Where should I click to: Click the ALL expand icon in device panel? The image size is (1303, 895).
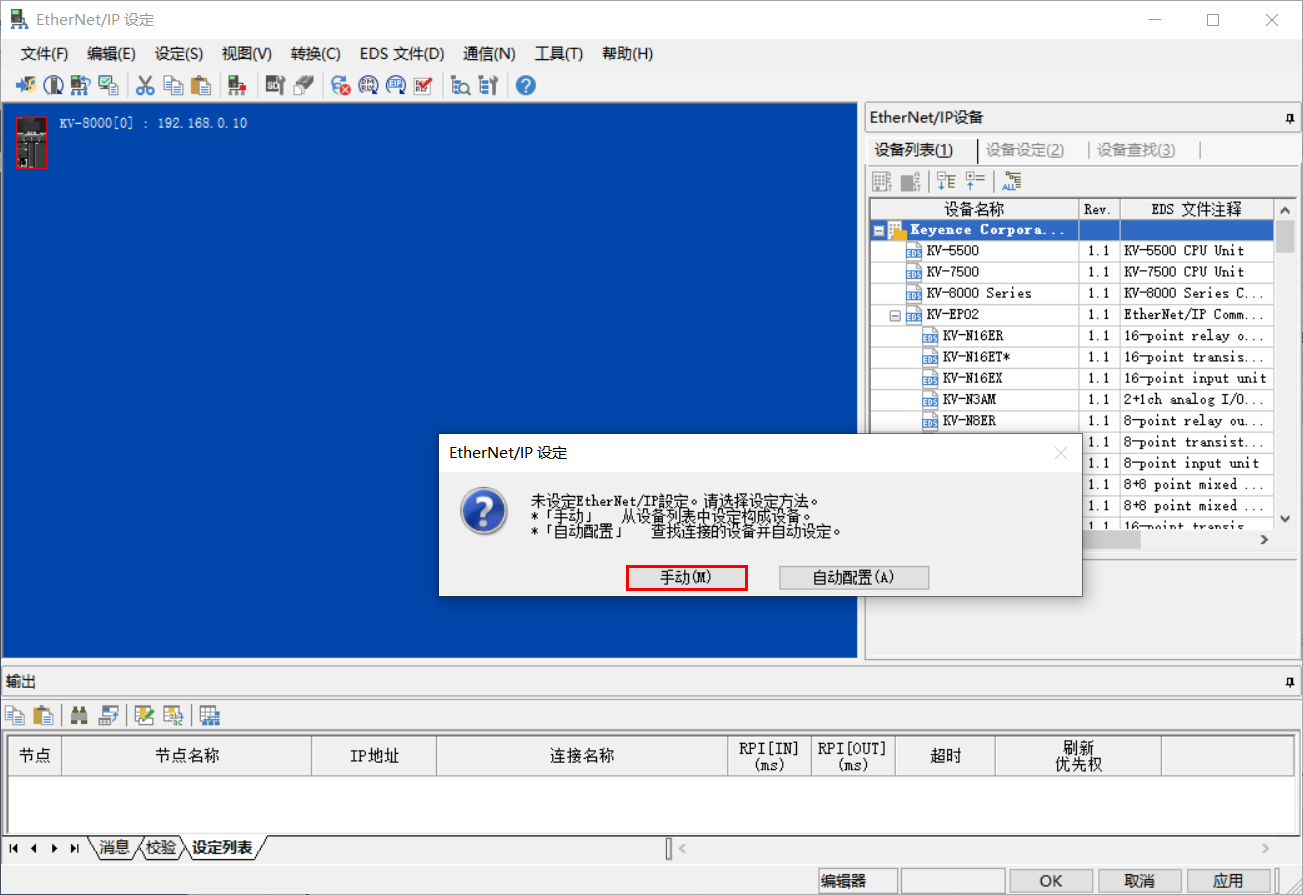click(x=1011, y=181)
